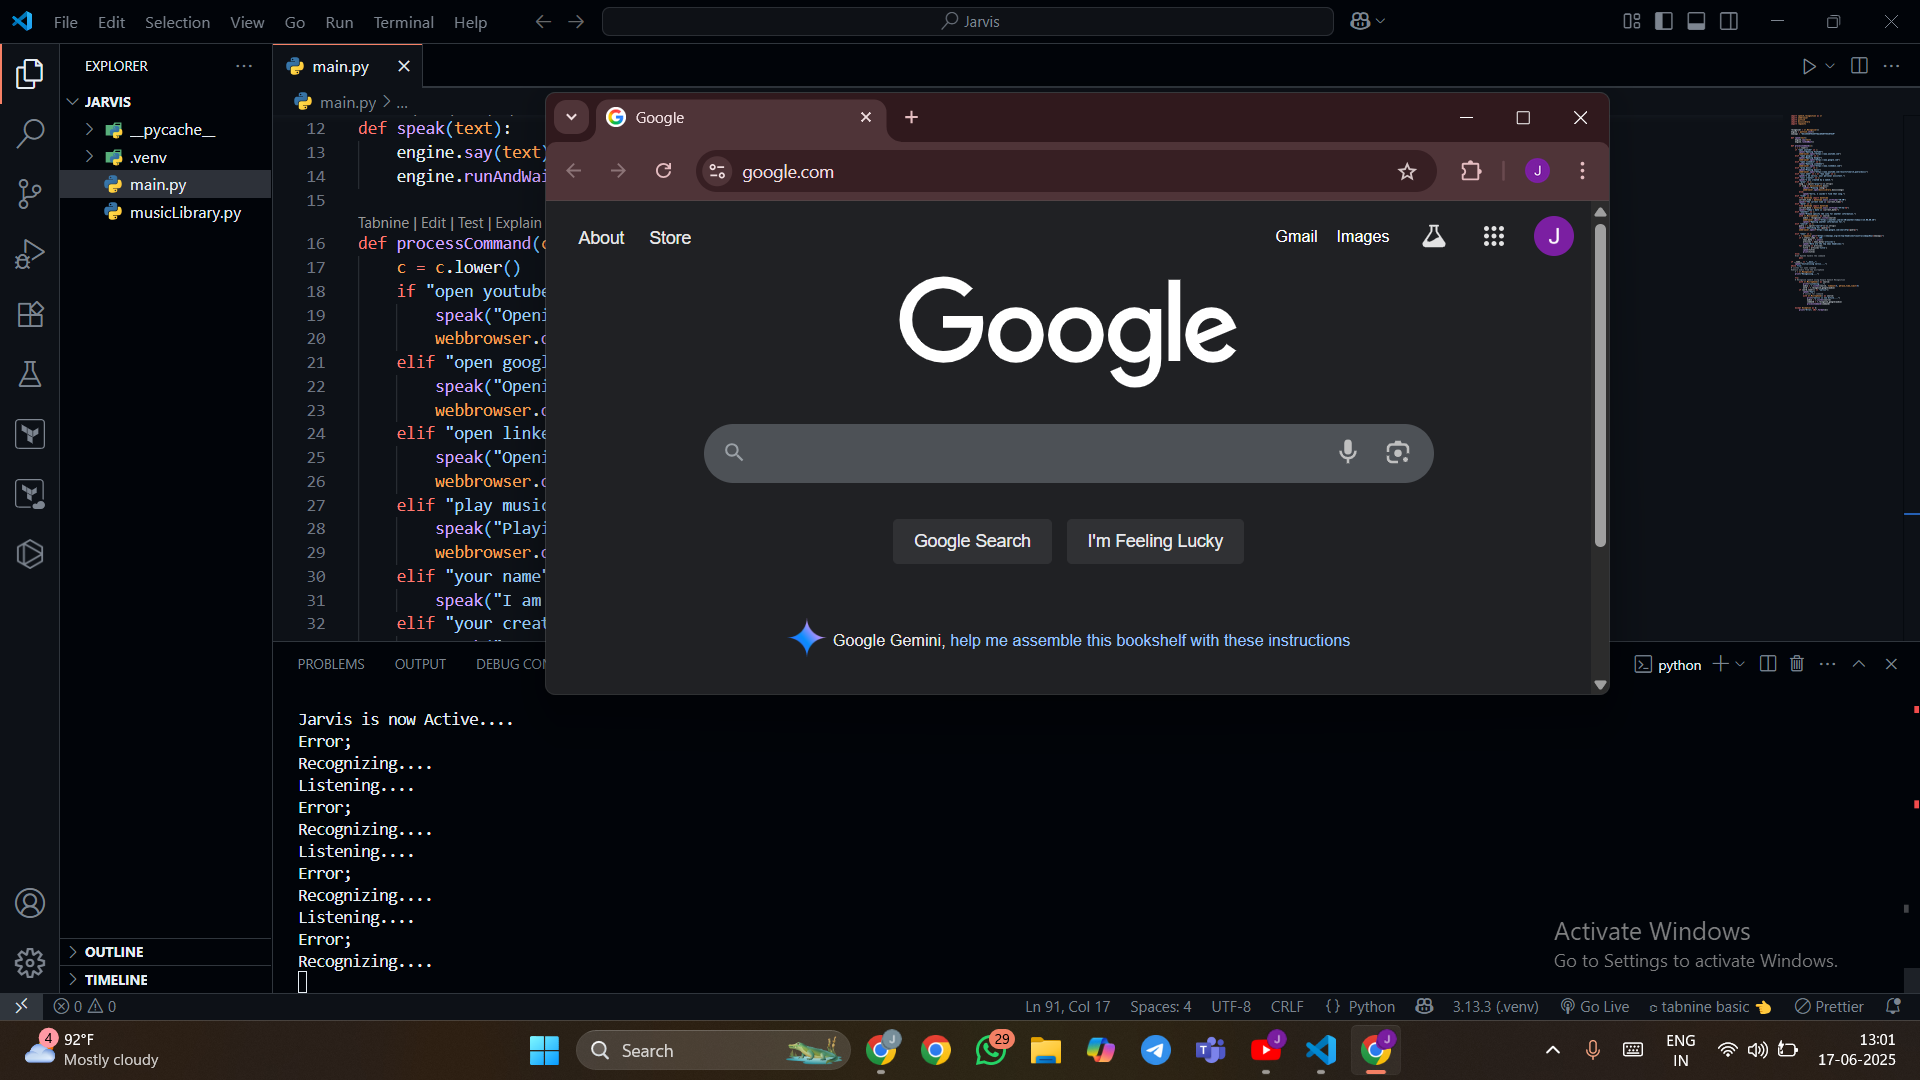Open the About link on Google
1920x1080 pixels.
click(x=601, y=238)
